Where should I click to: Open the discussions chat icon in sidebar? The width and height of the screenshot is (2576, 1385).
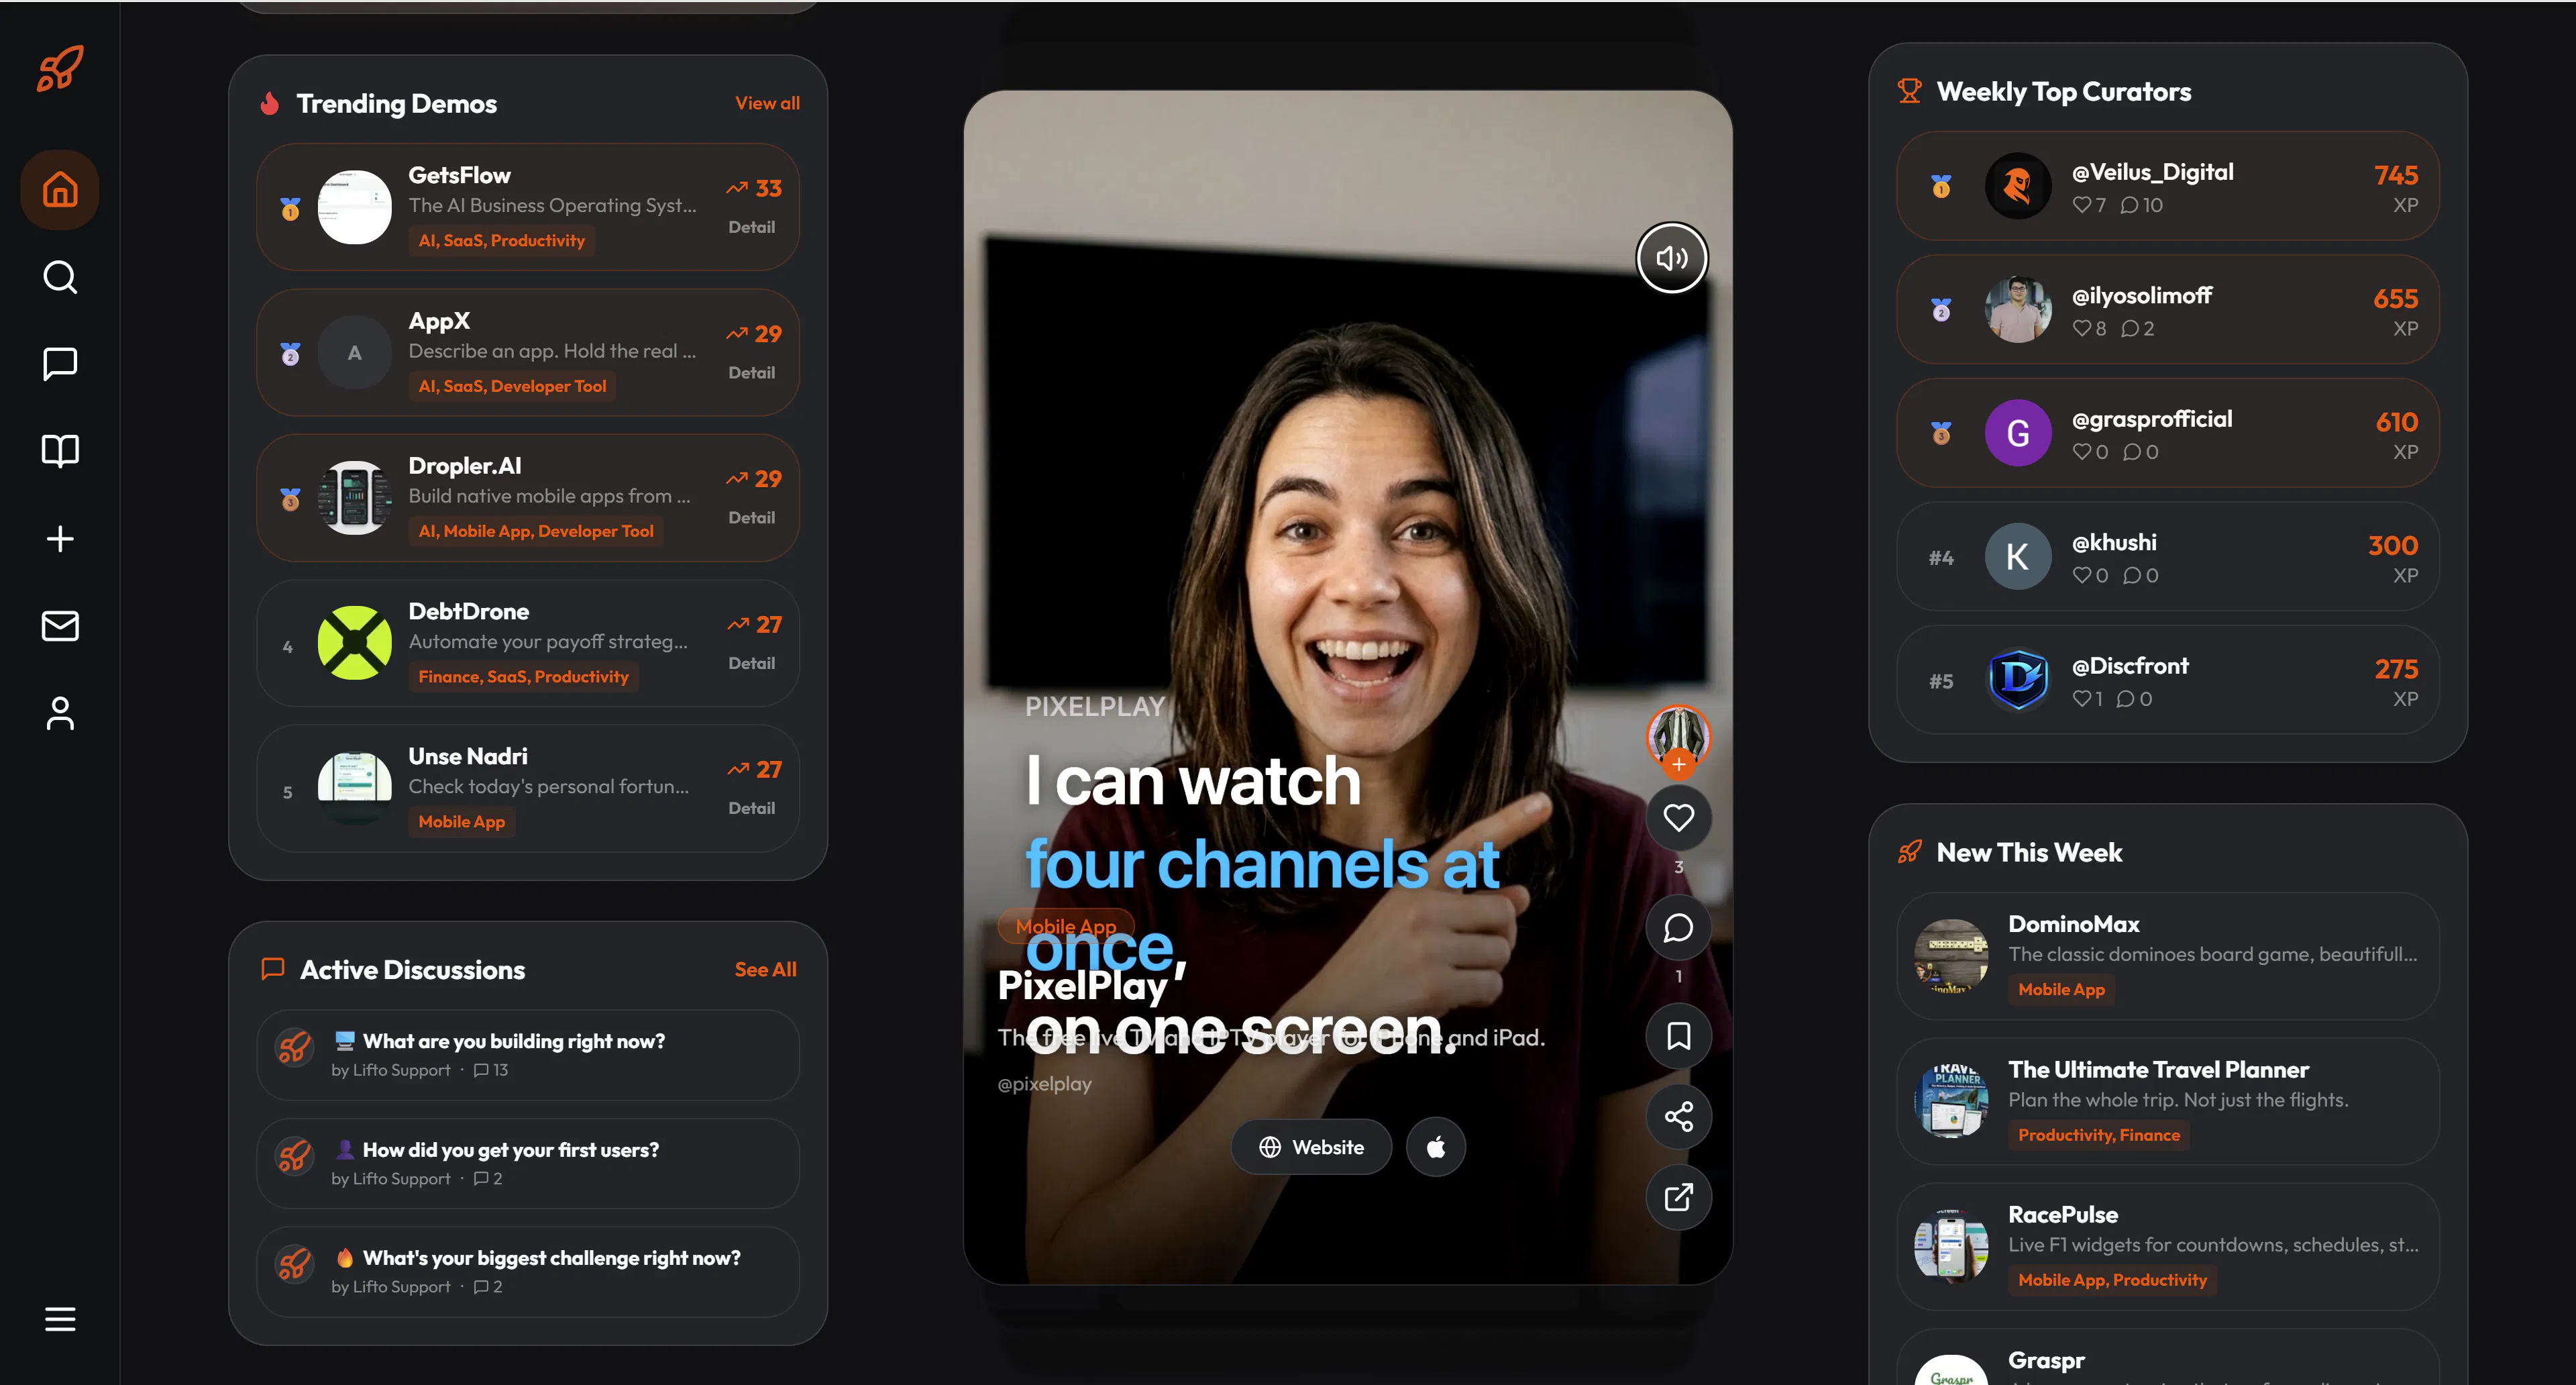(x=60, y=364)
